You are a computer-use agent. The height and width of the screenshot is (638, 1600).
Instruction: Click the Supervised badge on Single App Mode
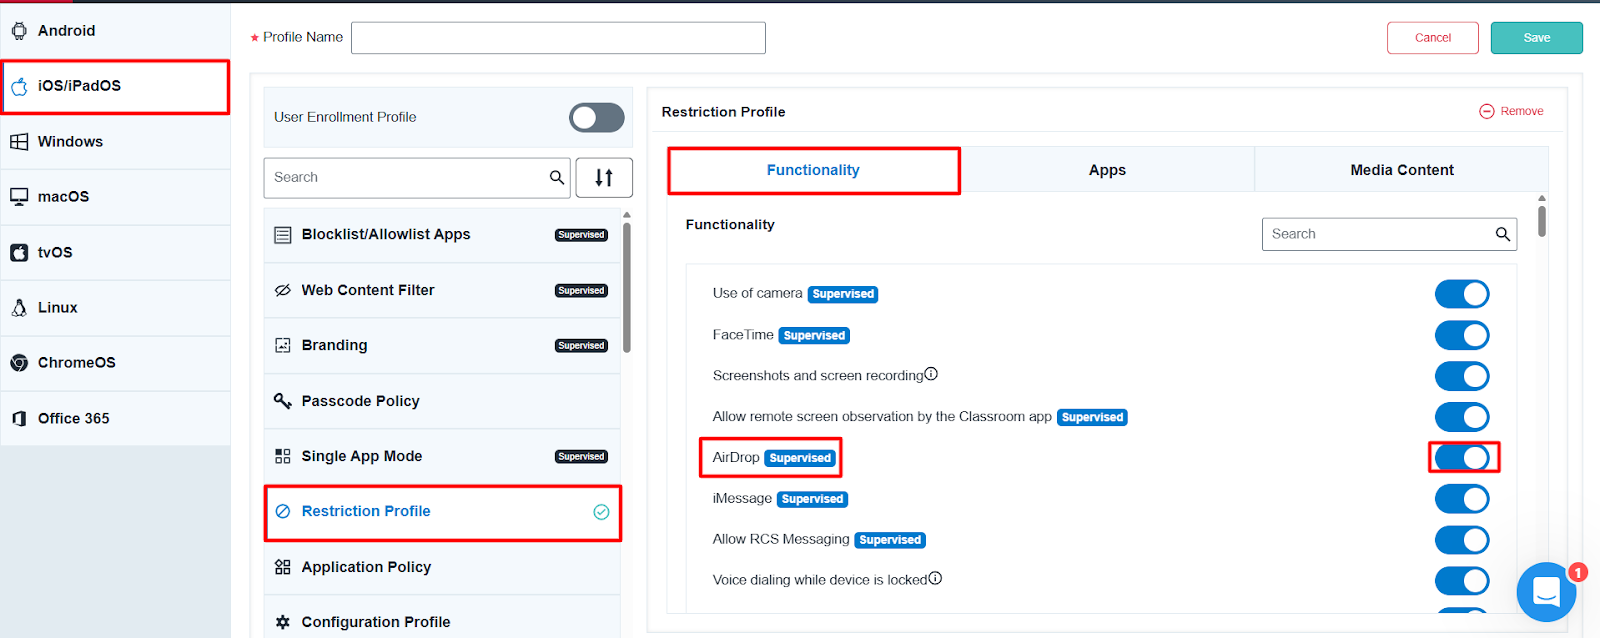[581, 457]
